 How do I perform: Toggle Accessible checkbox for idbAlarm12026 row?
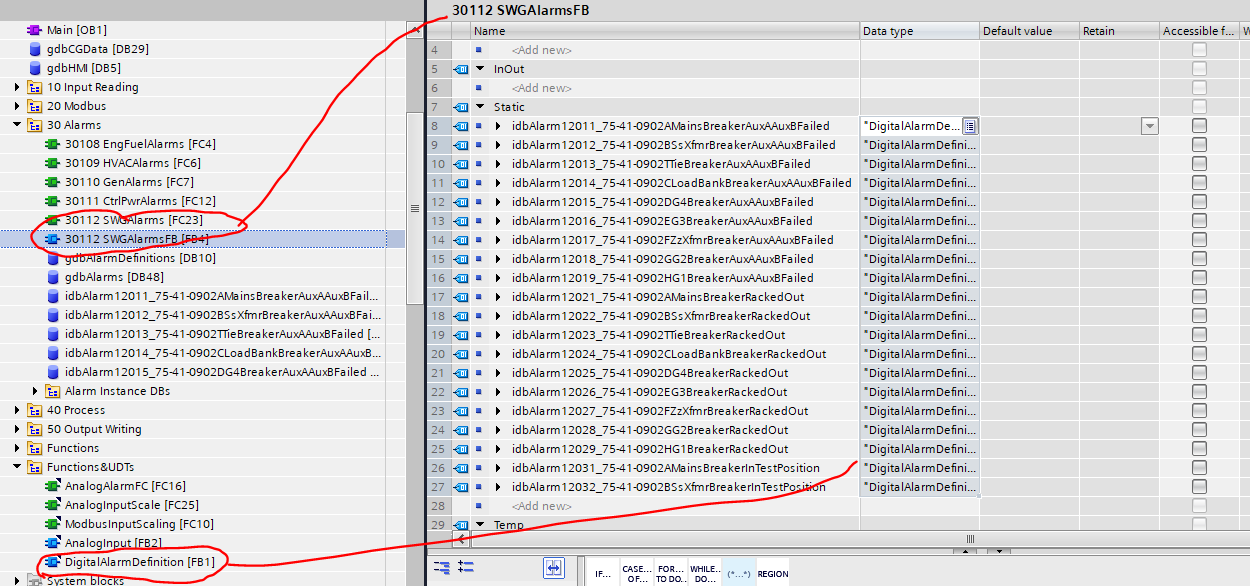tap(1199, 392)
